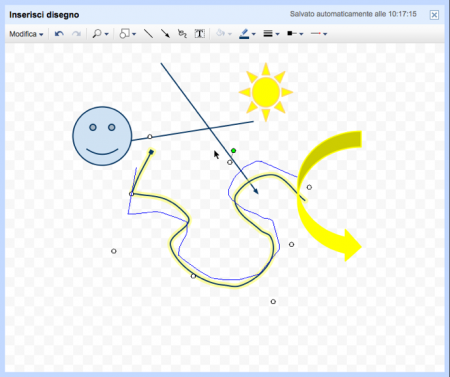Screen dimensions: 450x377
Task: Select the polyline scribble tool
Action: [x=182, y=34]
